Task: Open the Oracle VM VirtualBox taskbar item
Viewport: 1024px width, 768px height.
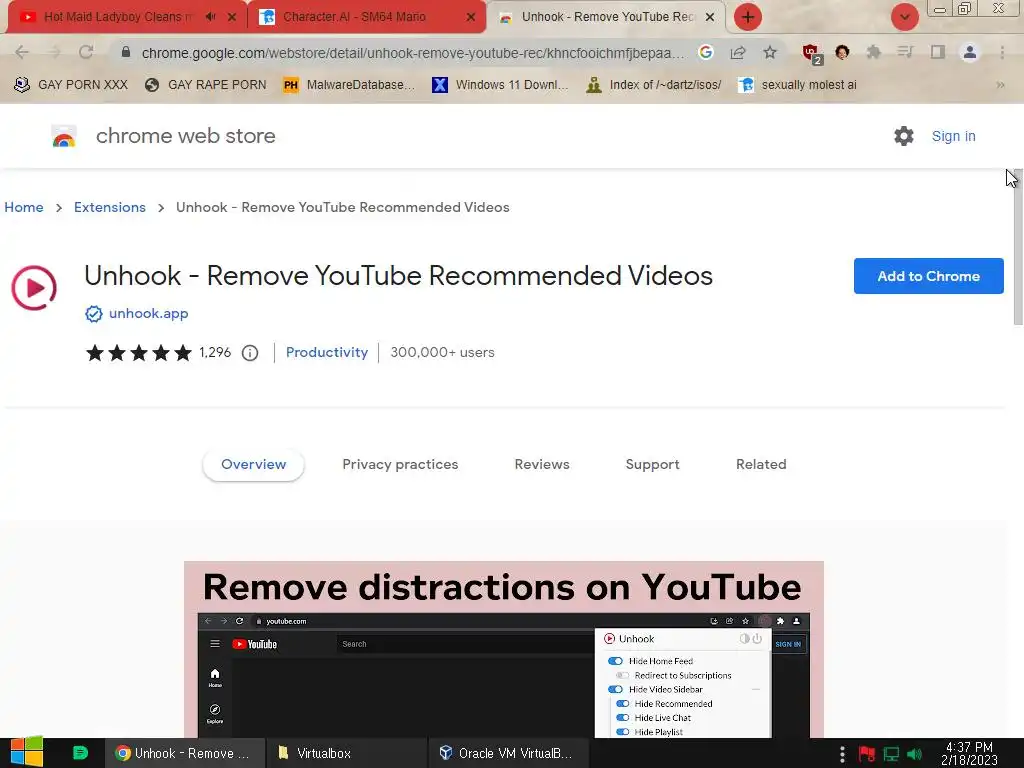Action: 509,753
